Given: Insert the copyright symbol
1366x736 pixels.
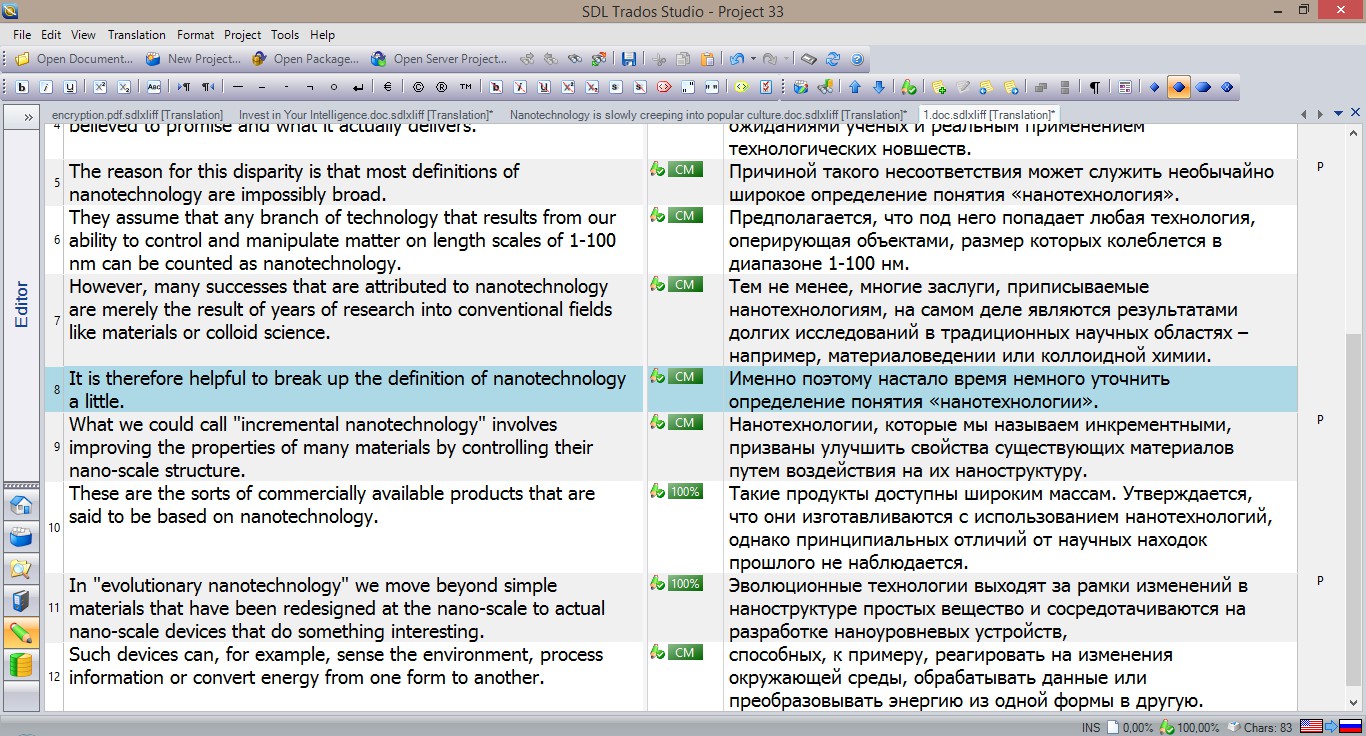Looking at the screenshot, I should point(418,87).
